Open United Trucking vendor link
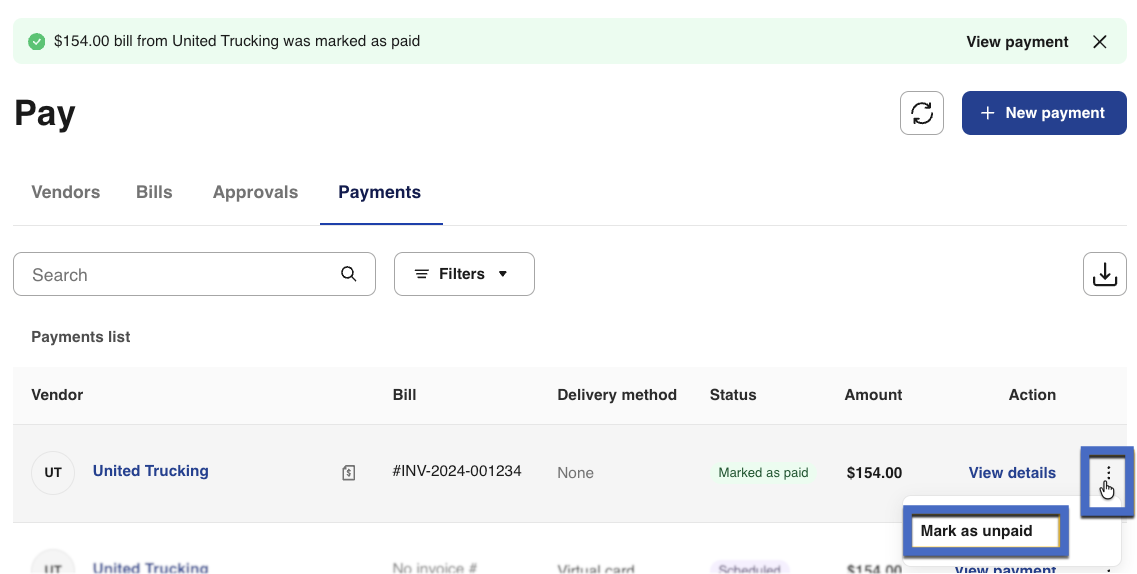1137x574 pixels. [151, 471]
